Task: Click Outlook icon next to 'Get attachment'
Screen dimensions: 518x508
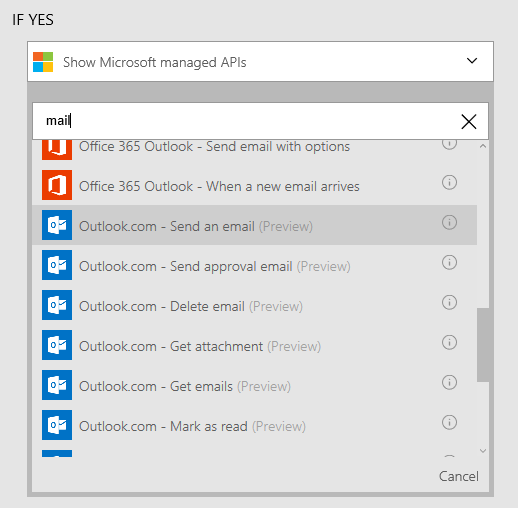Action: pyautogui.click(x=57, y=345)
